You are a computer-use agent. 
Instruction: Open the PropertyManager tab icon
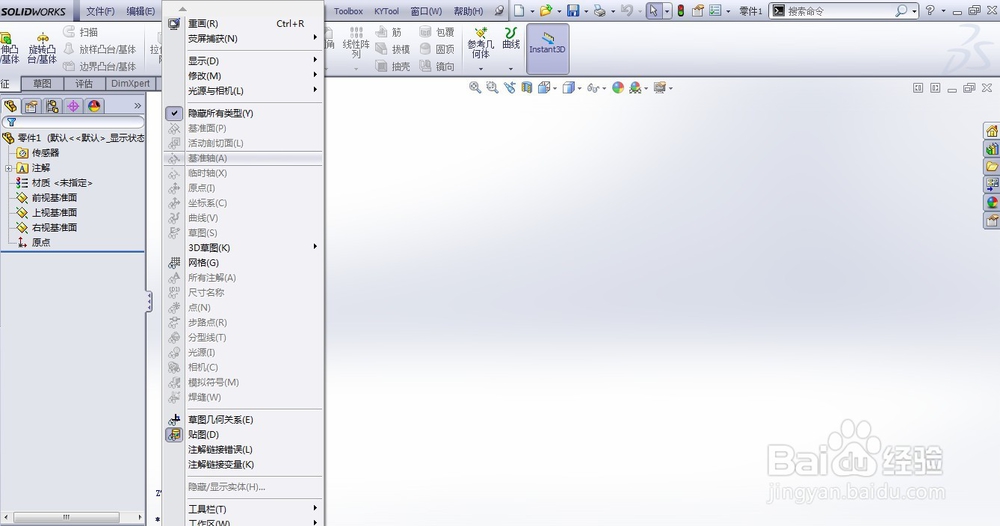(x=31, y=106)
